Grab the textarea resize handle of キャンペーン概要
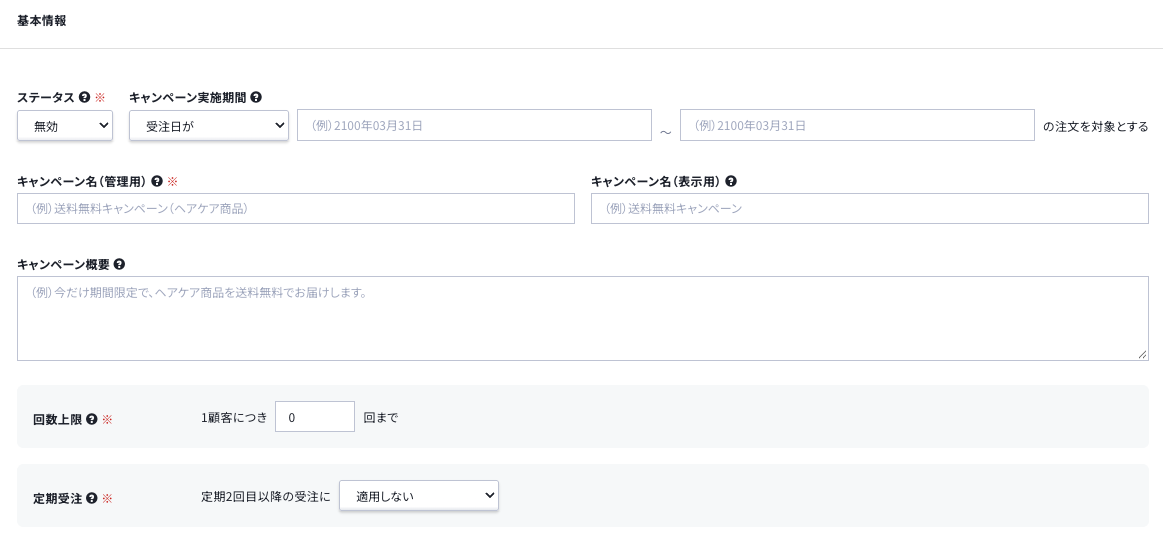This screenshot has height=536, width=1163. (x=1142, y=355)
